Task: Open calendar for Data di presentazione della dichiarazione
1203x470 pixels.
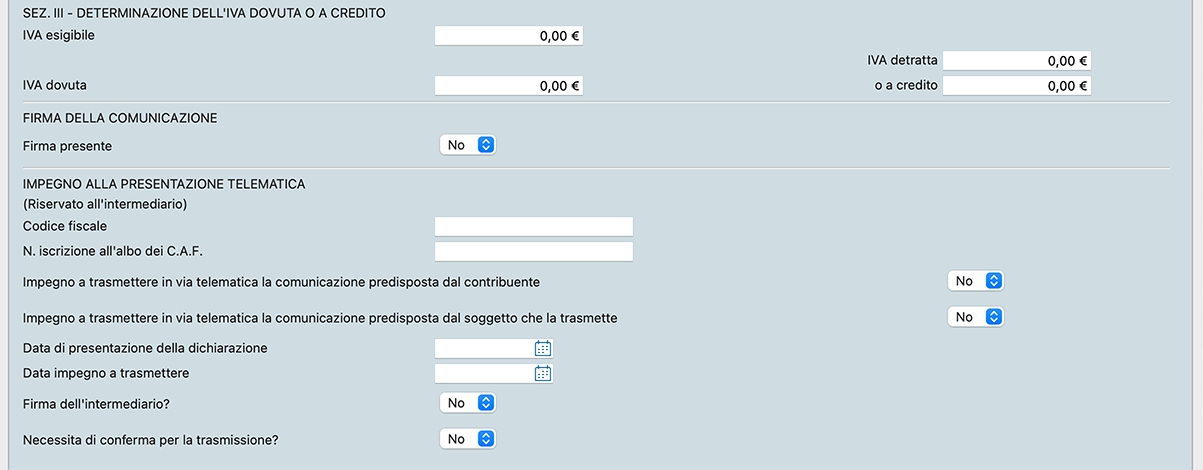Action: click(543, 348)
